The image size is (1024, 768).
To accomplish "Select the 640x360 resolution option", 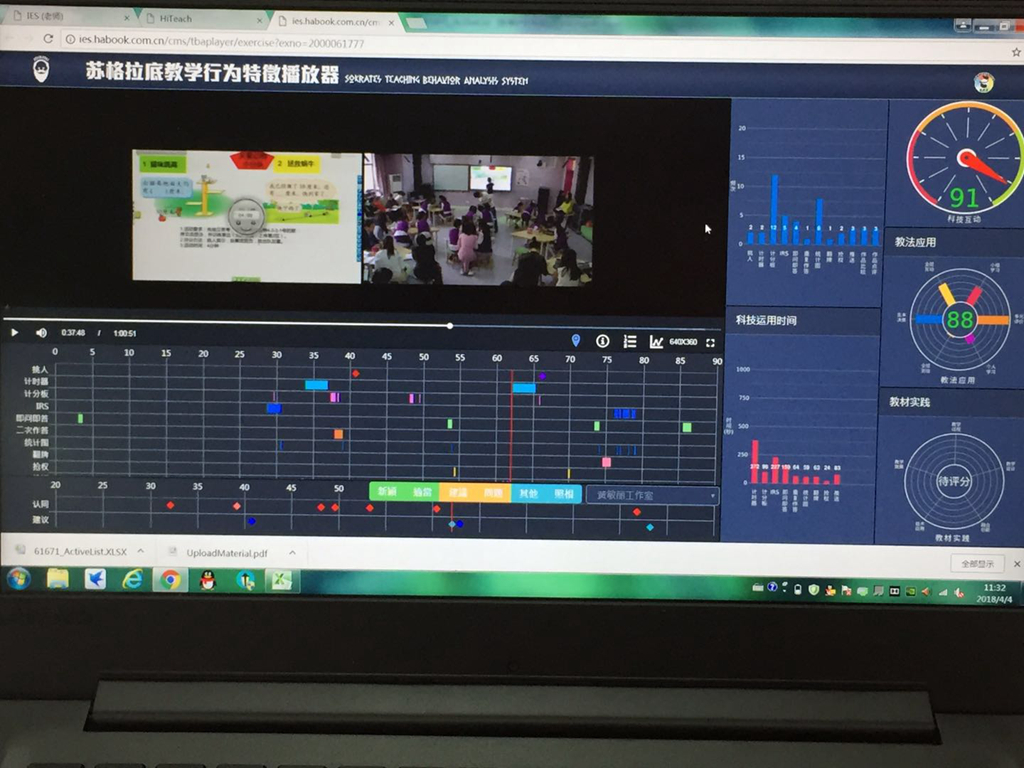I will [683, 342].
